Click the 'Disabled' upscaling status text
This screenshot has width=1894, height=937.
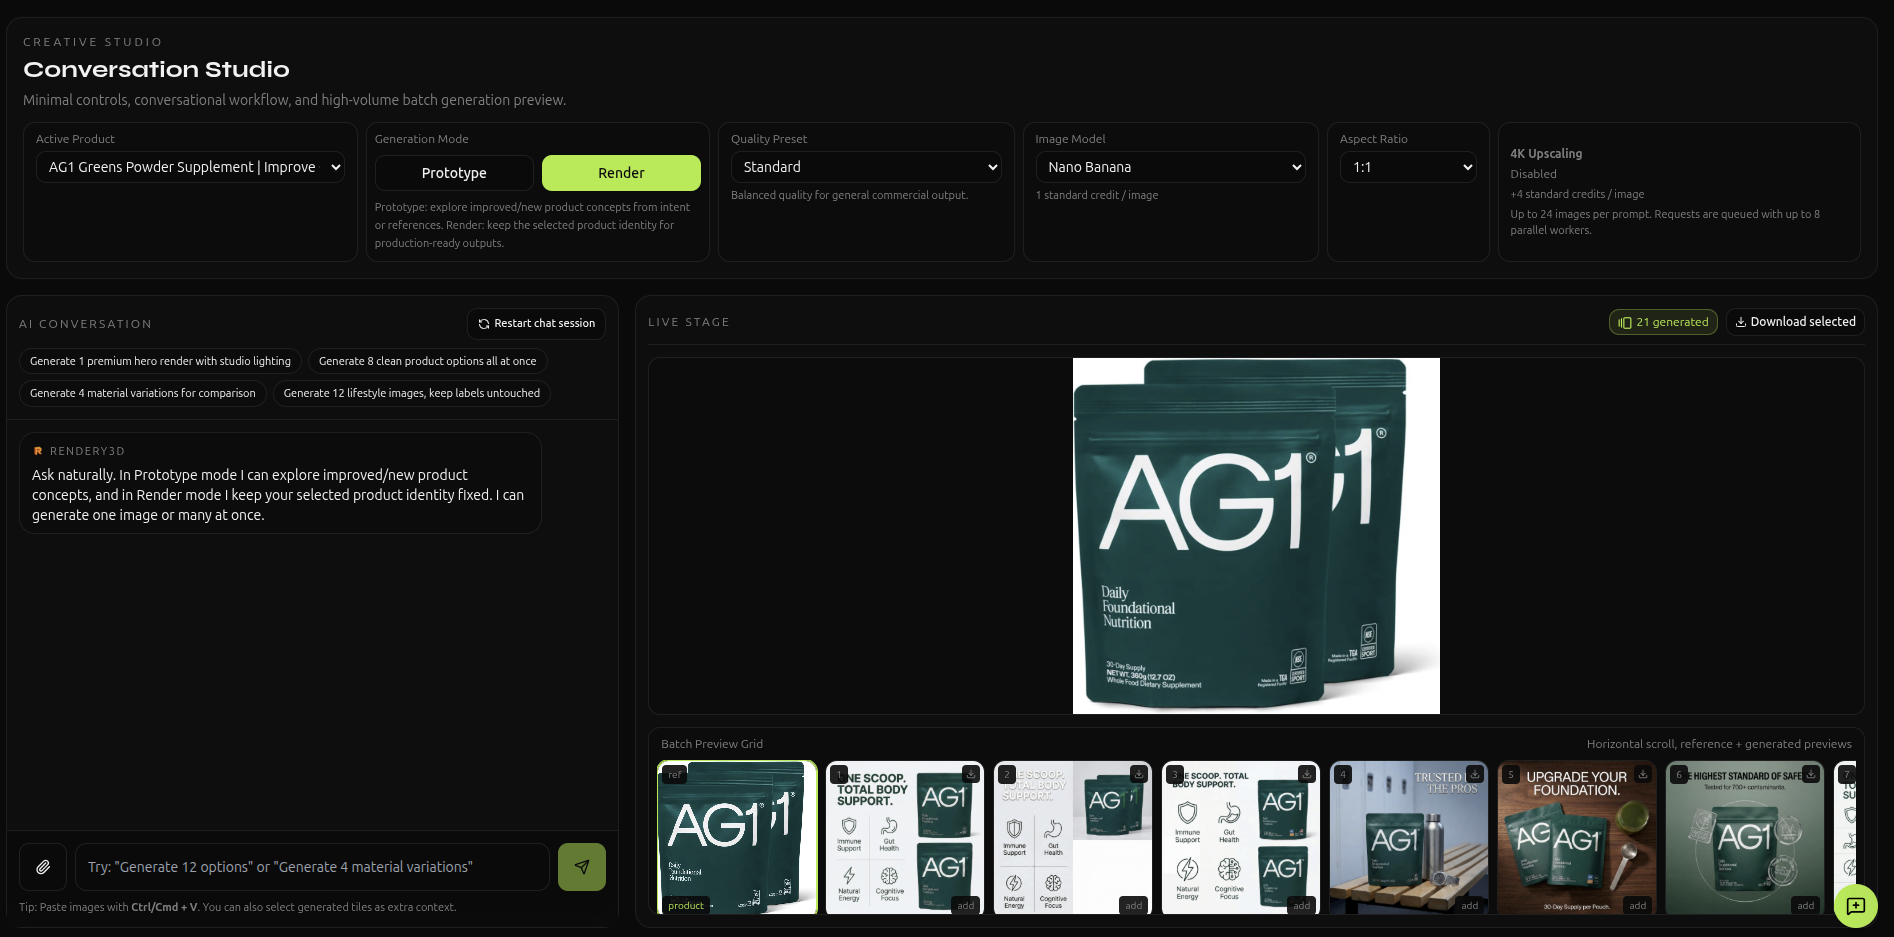(1533, 174)
